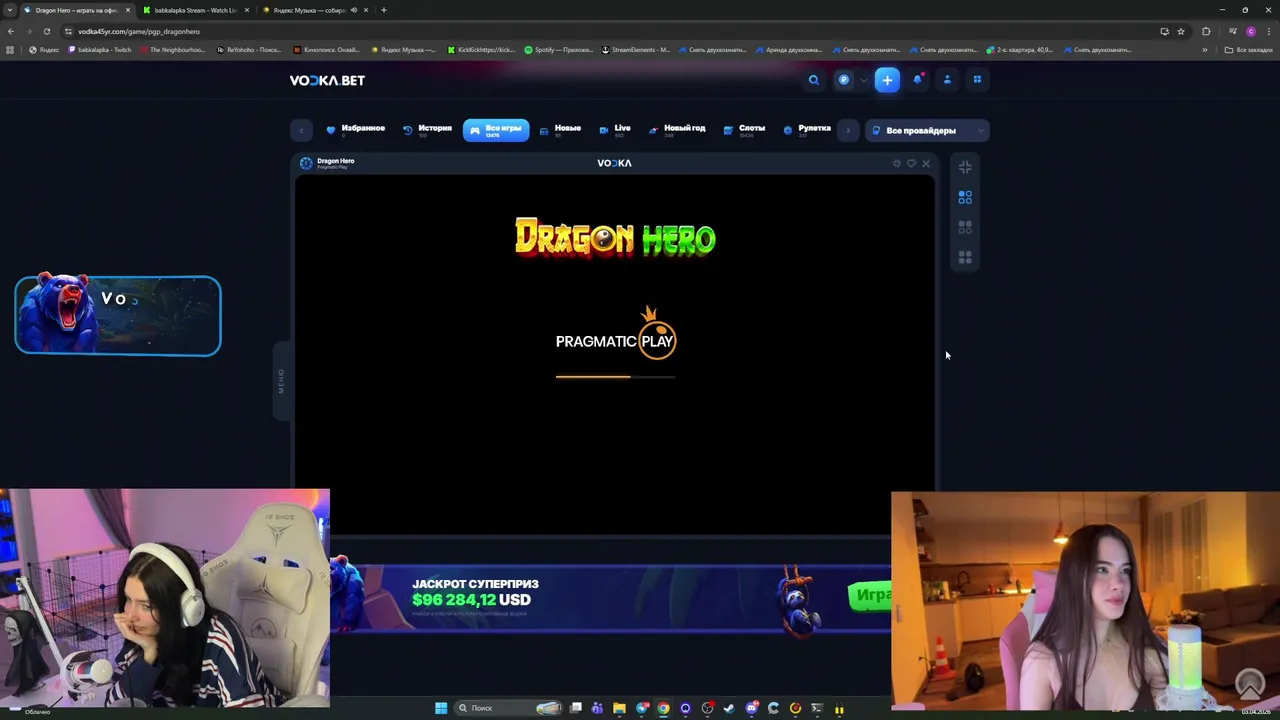Screen dimensions: 1280x720
Task: Open the site search magnifier icon
Action: [x=814, y=80]
